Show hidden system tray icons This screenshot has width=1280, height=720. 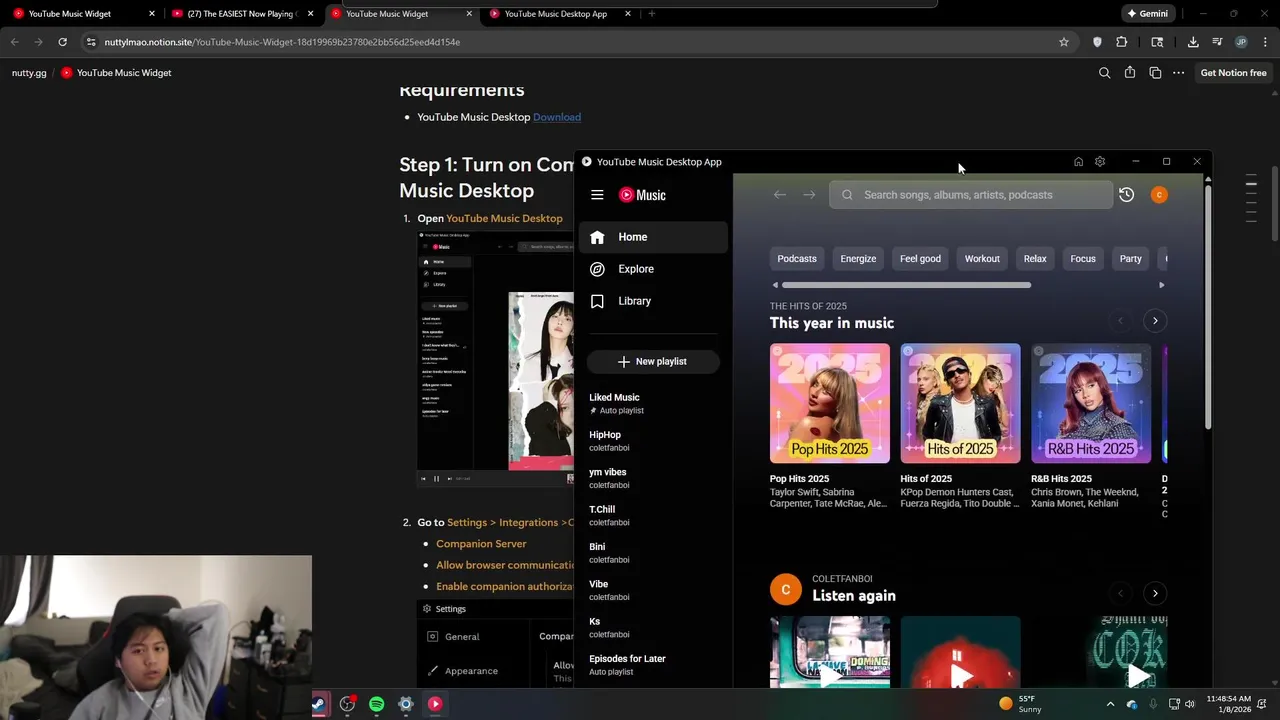(1110, 704)
